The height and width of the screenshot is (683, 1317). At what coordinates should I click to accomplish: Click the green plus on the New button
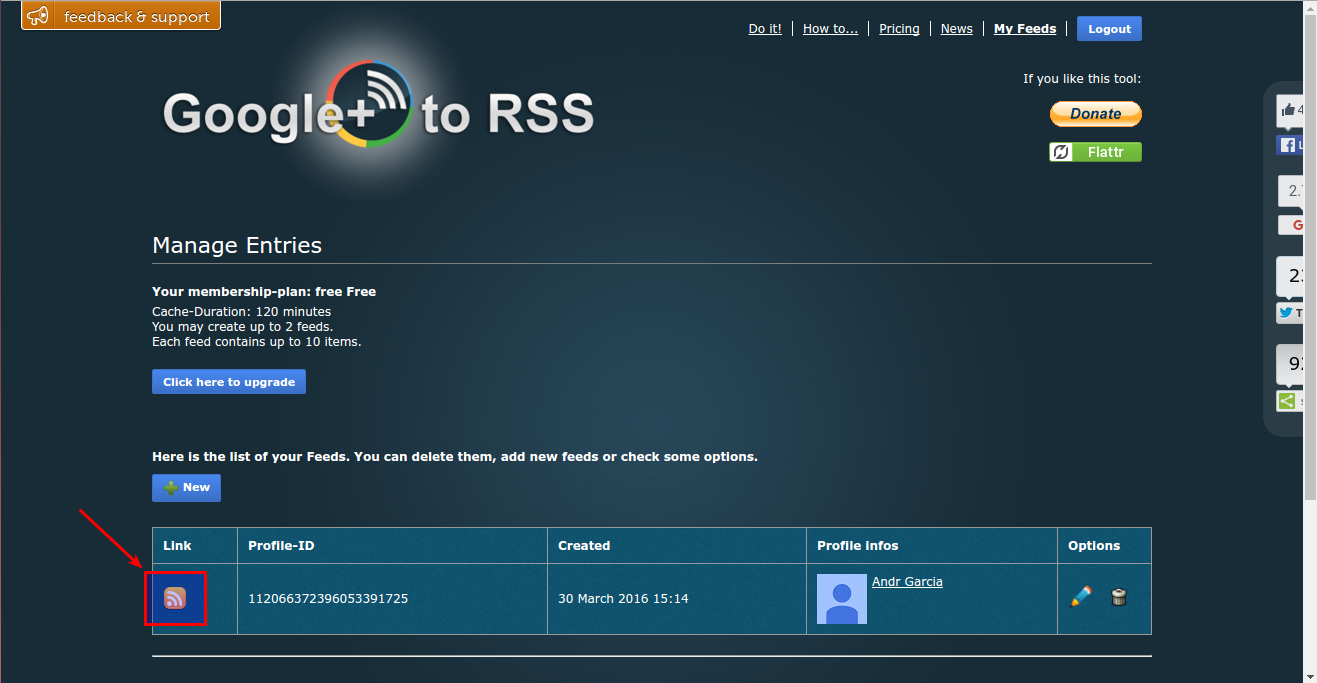click(172, 487)
